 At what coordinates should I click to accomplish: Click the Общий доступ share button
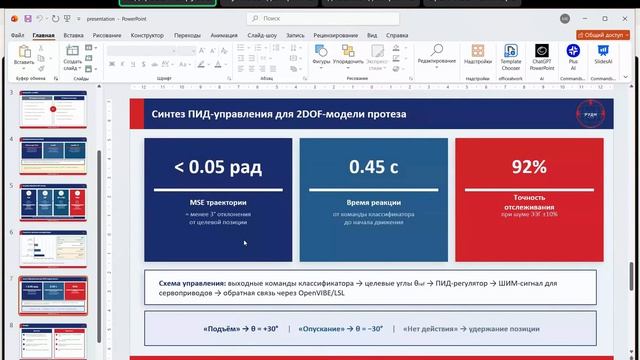click(x=603, y=35)
